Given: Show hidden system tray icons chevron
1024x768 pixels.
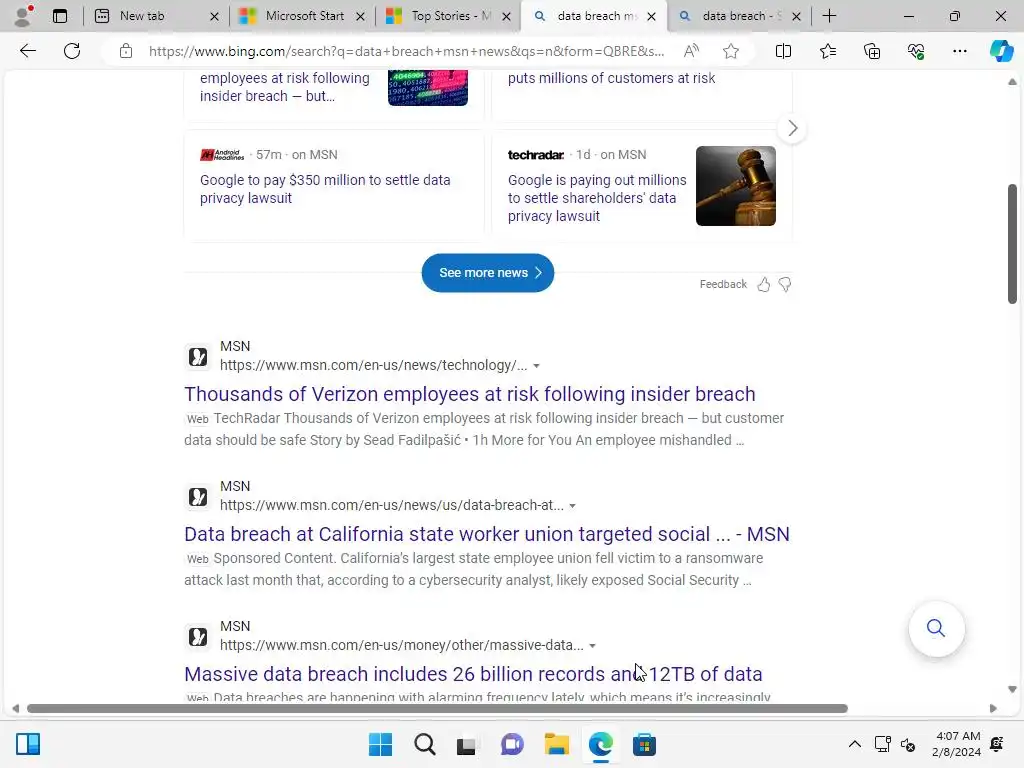Looking at the screenshot, I should pos(854,744).
